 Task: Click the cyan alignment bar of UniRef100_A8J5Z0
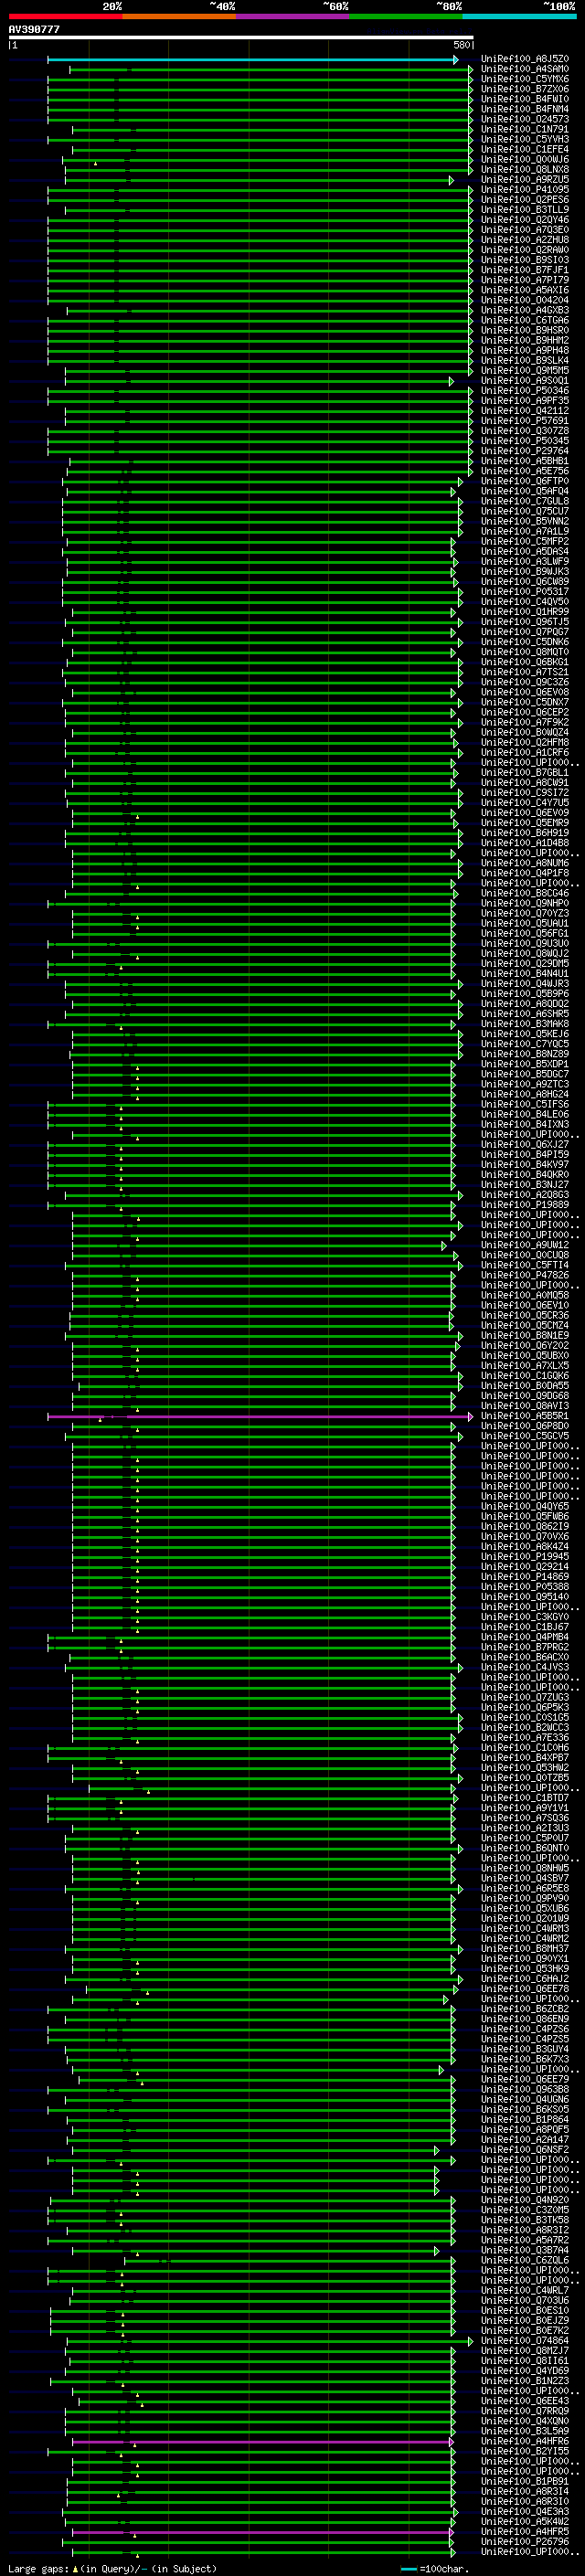(x=251, y=60)
